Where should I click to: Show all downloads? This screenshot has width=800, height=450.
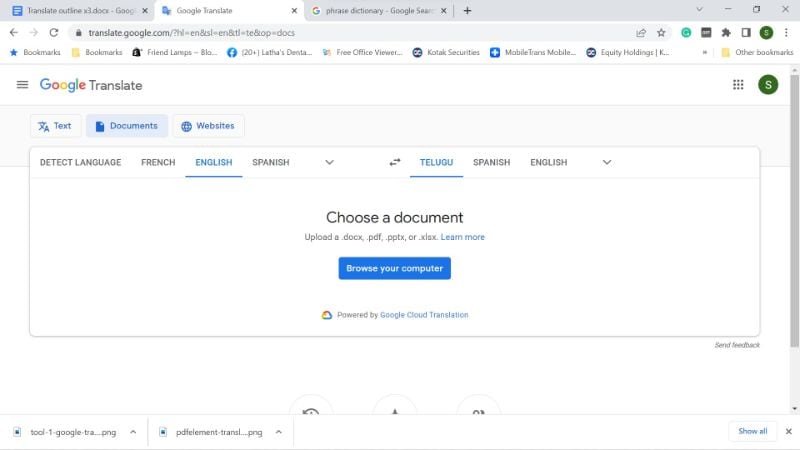click(x=752, y=432)
